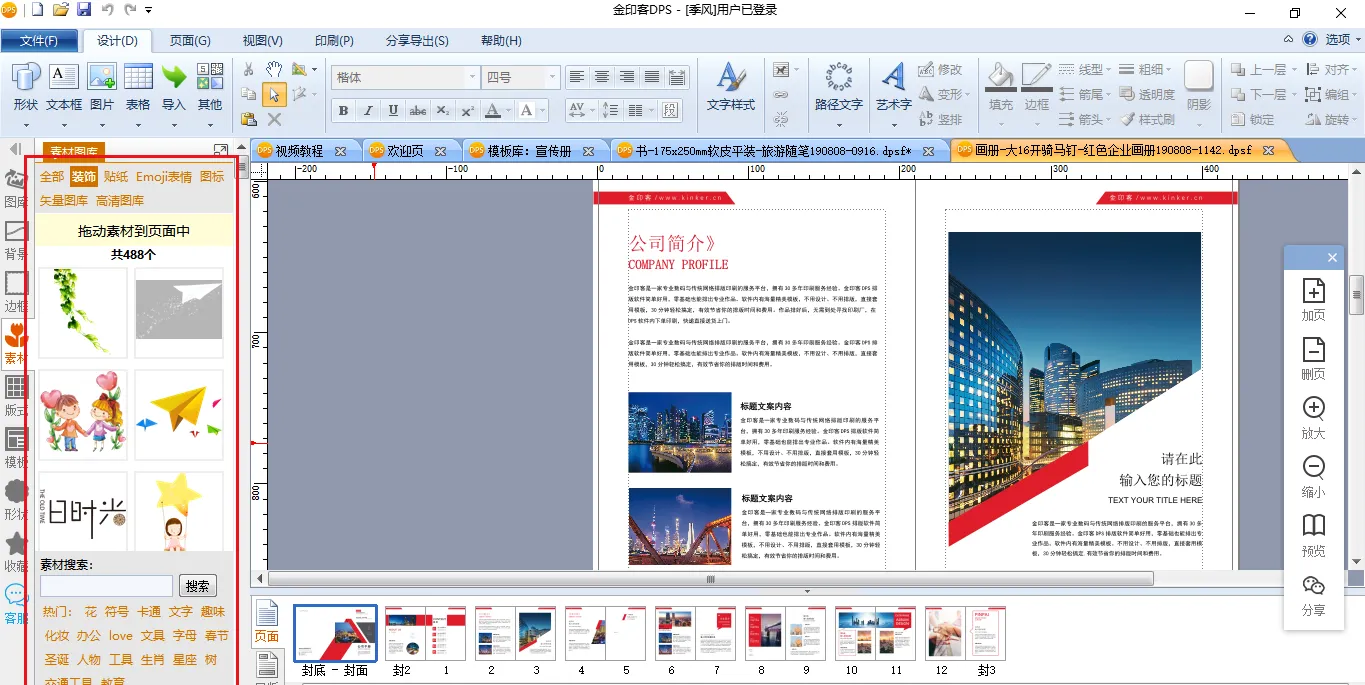Click the font color A swatch

click(491, 110)
